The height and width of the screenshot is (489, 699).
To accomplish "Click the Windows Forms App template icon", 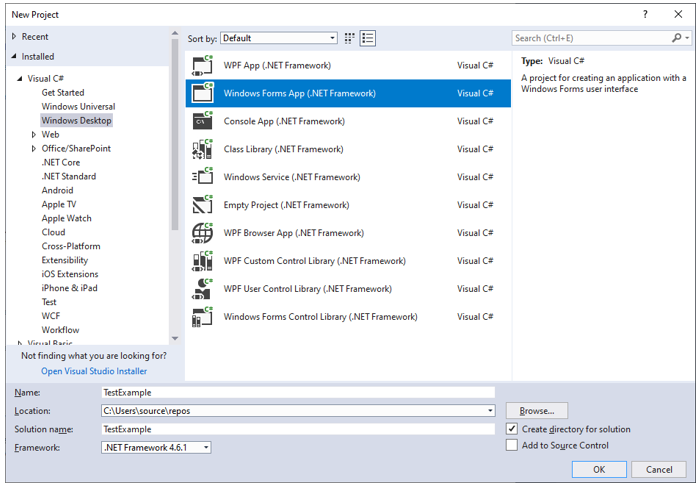I will point(202,93).
